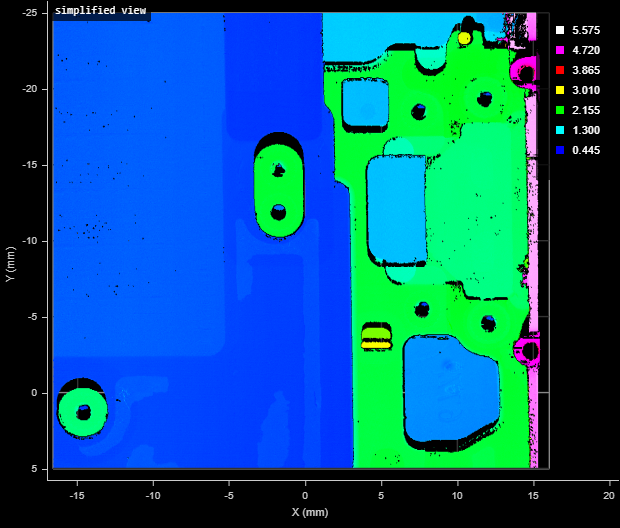This screenshot has width=620, height=528.
Task: Click the 'Y (mm)' axis title
Action: point(11,265)
